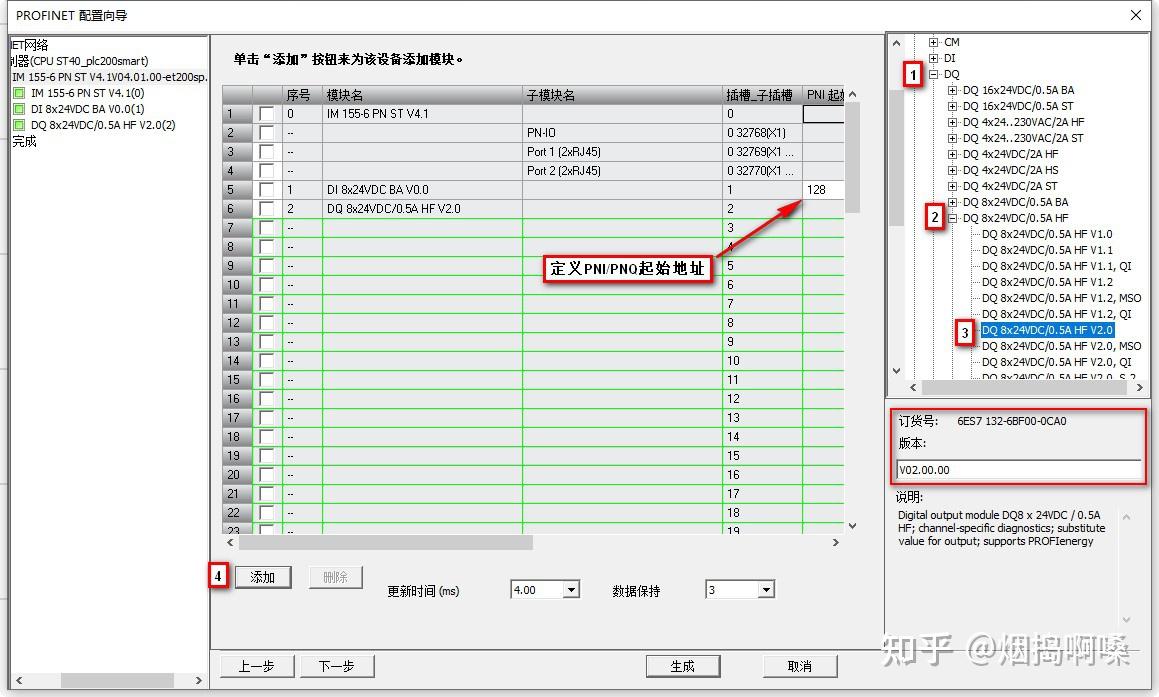
Task: Expand the DQ 4x24VDC/2A HS node
Action: point(952,170)
